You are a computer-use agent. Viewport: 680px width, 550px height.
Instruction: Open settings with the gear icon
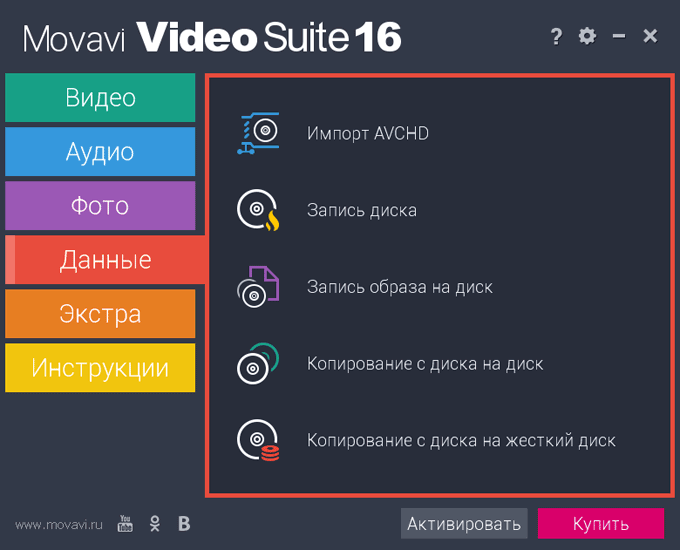[x=587, y=36]
